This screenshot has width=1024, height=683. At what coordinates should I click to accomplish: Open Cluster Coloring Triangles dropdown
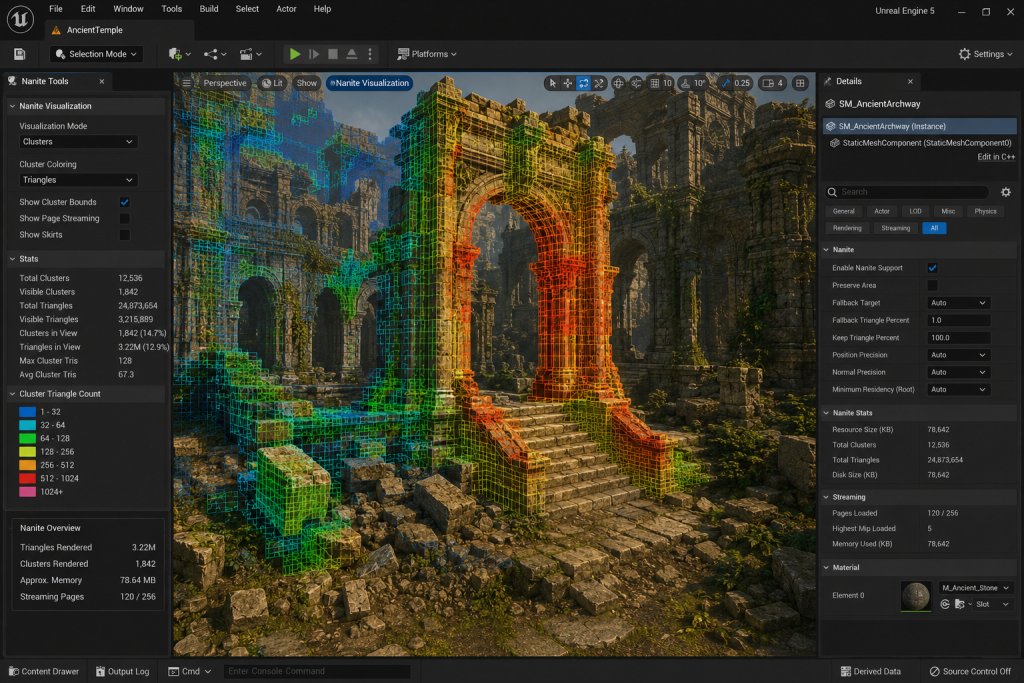coord(78,180)
